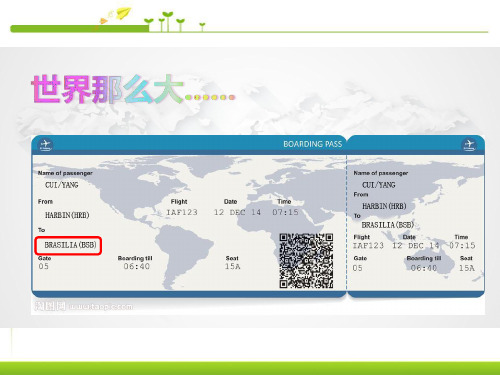Click boarding till 06:40 on main ticket
The image size is (500, 375).
click(137, 266)
